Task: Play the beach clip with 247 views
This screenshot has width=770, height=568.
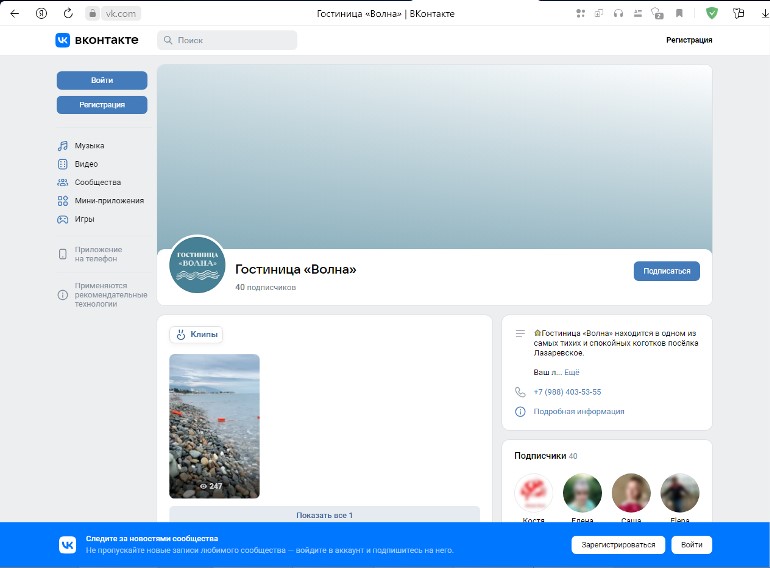Action: tap(214, 426)
